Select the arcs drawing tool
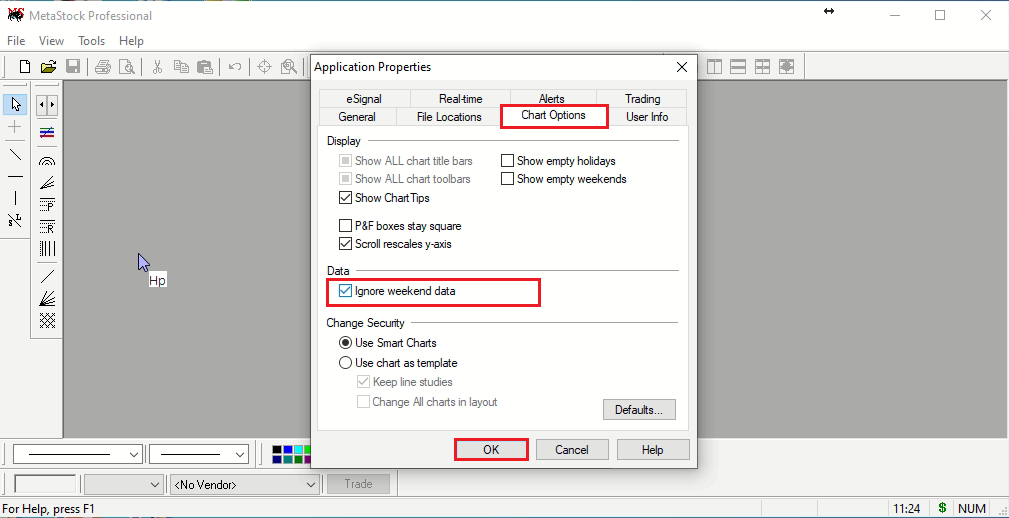Image resolution: width=1009 pixels, height=518 pixels. [47, 161]
